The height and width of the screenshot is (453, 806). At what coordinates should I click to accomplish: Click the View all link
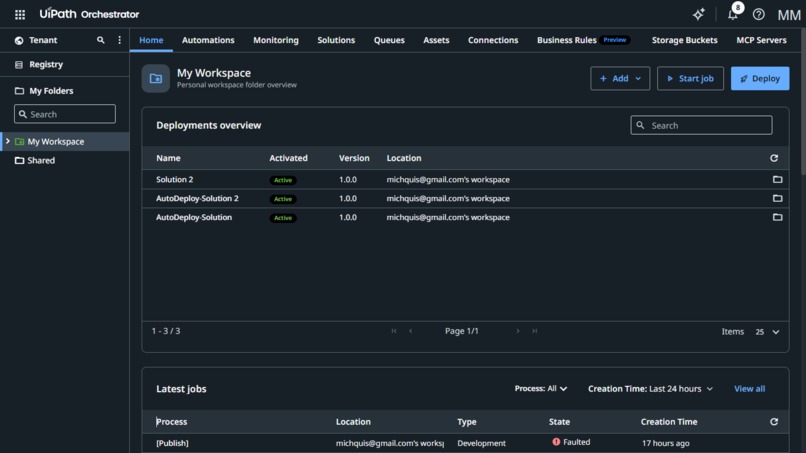point(749,389)
